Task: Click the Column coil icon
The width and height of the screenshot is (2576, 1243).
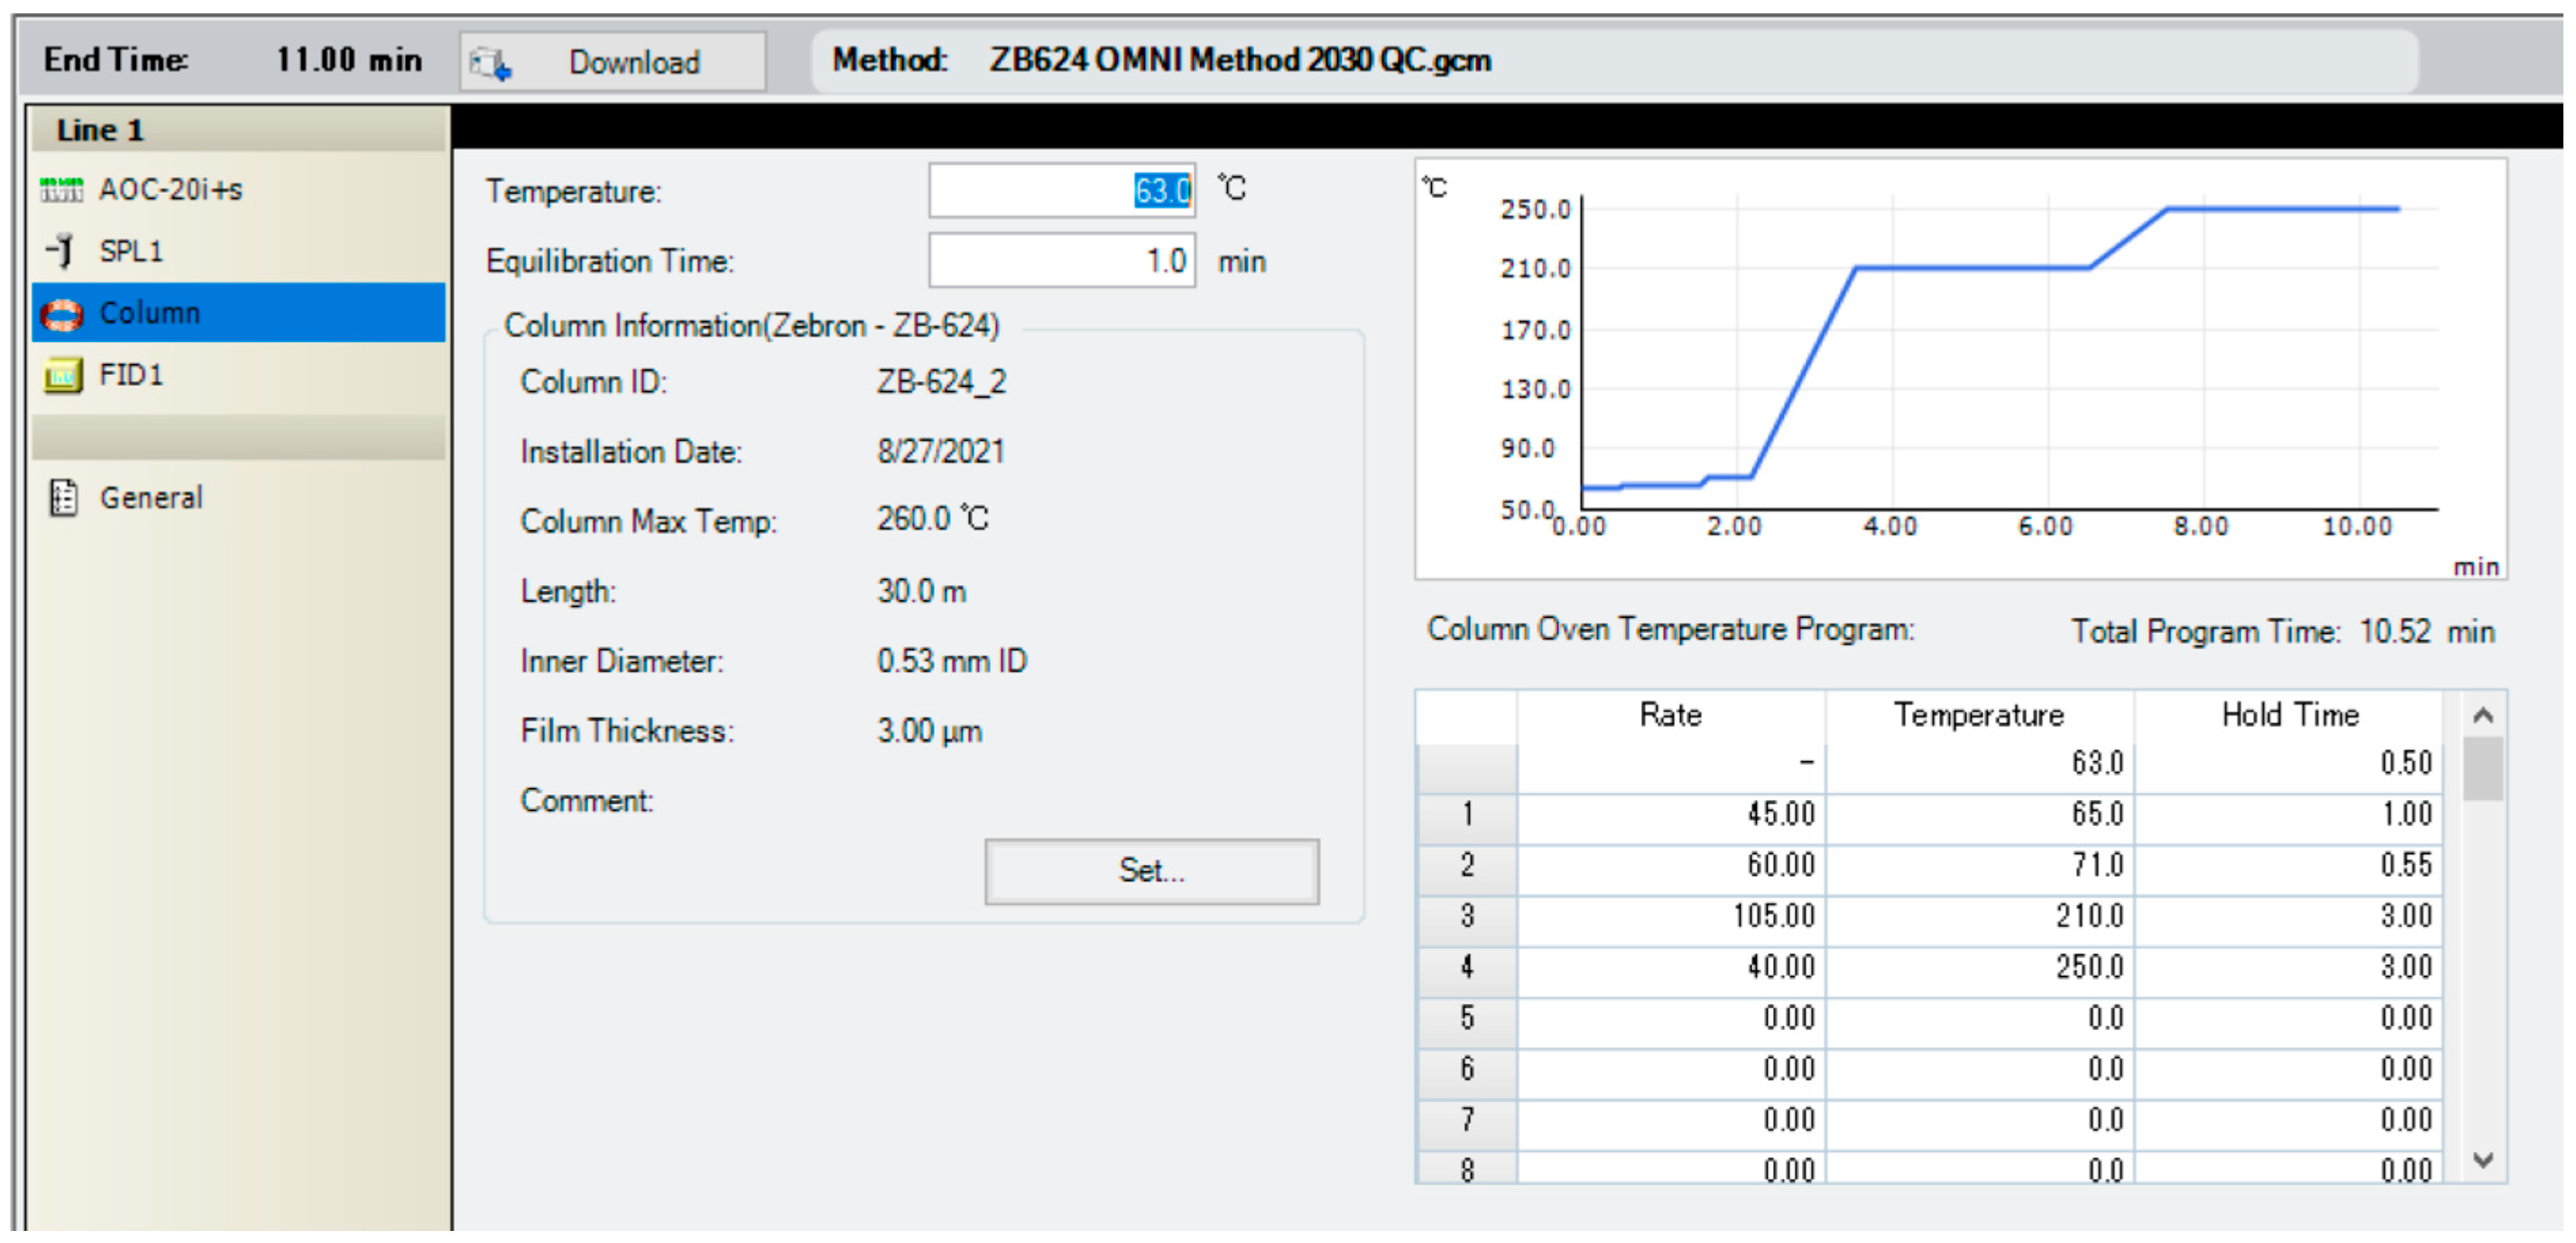Action: click(61, 314)
